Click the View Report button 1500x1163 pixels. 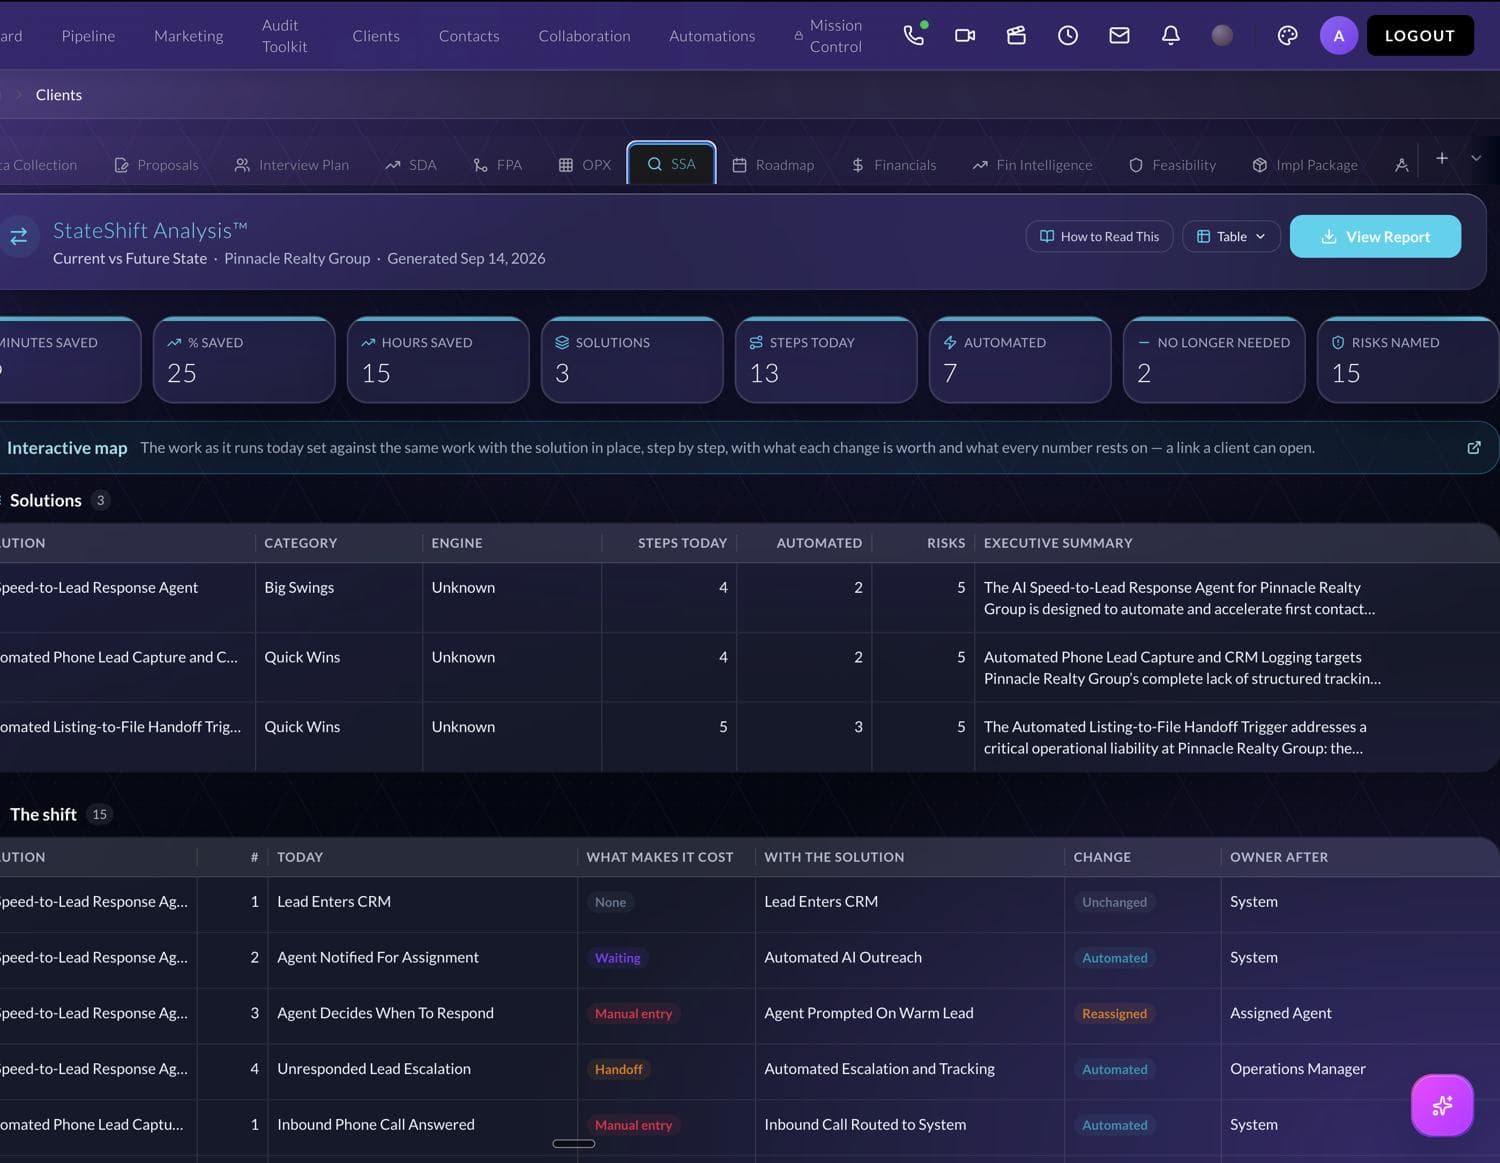[x=1375, y=236]
